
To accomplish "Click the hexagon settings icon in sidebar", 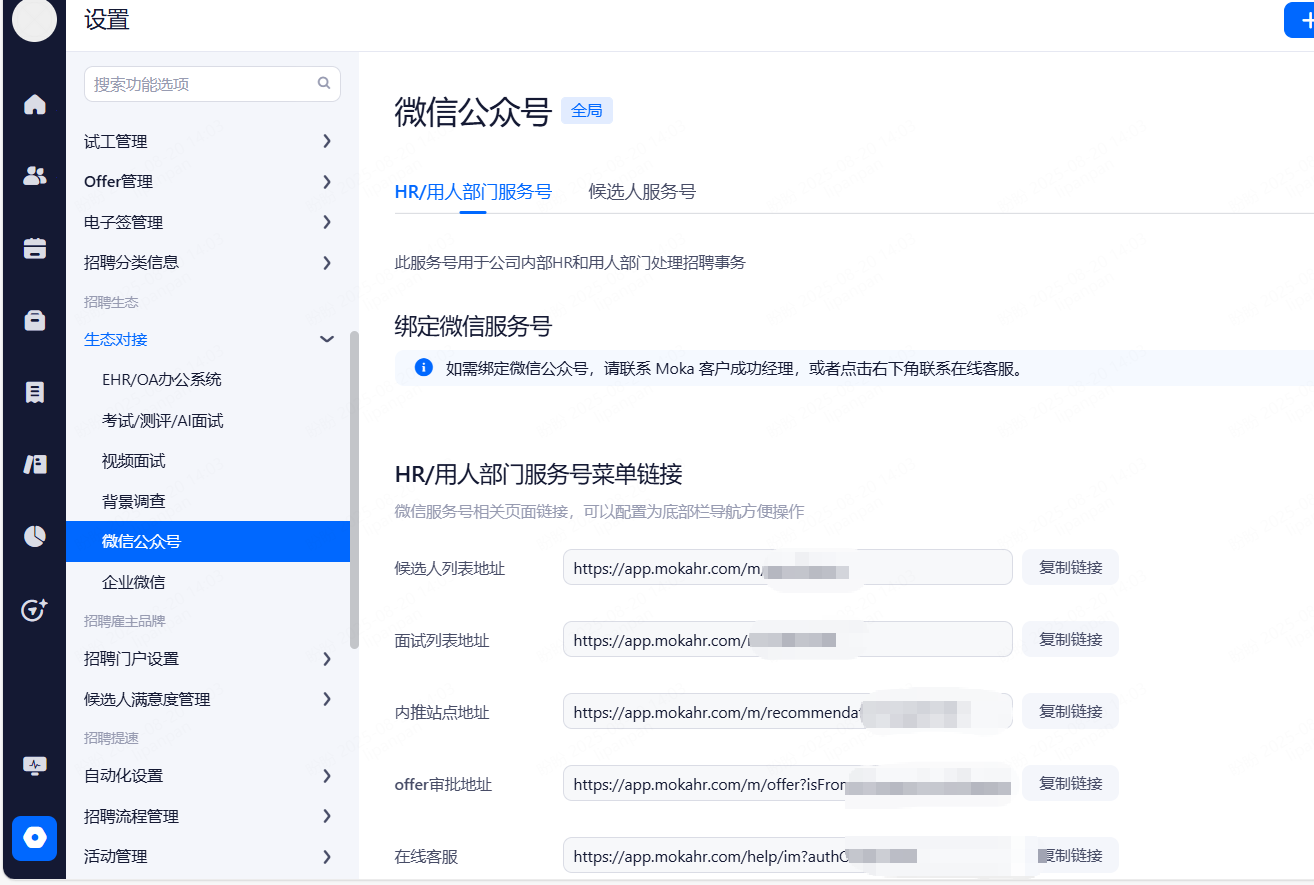I will tap(35, 837).
